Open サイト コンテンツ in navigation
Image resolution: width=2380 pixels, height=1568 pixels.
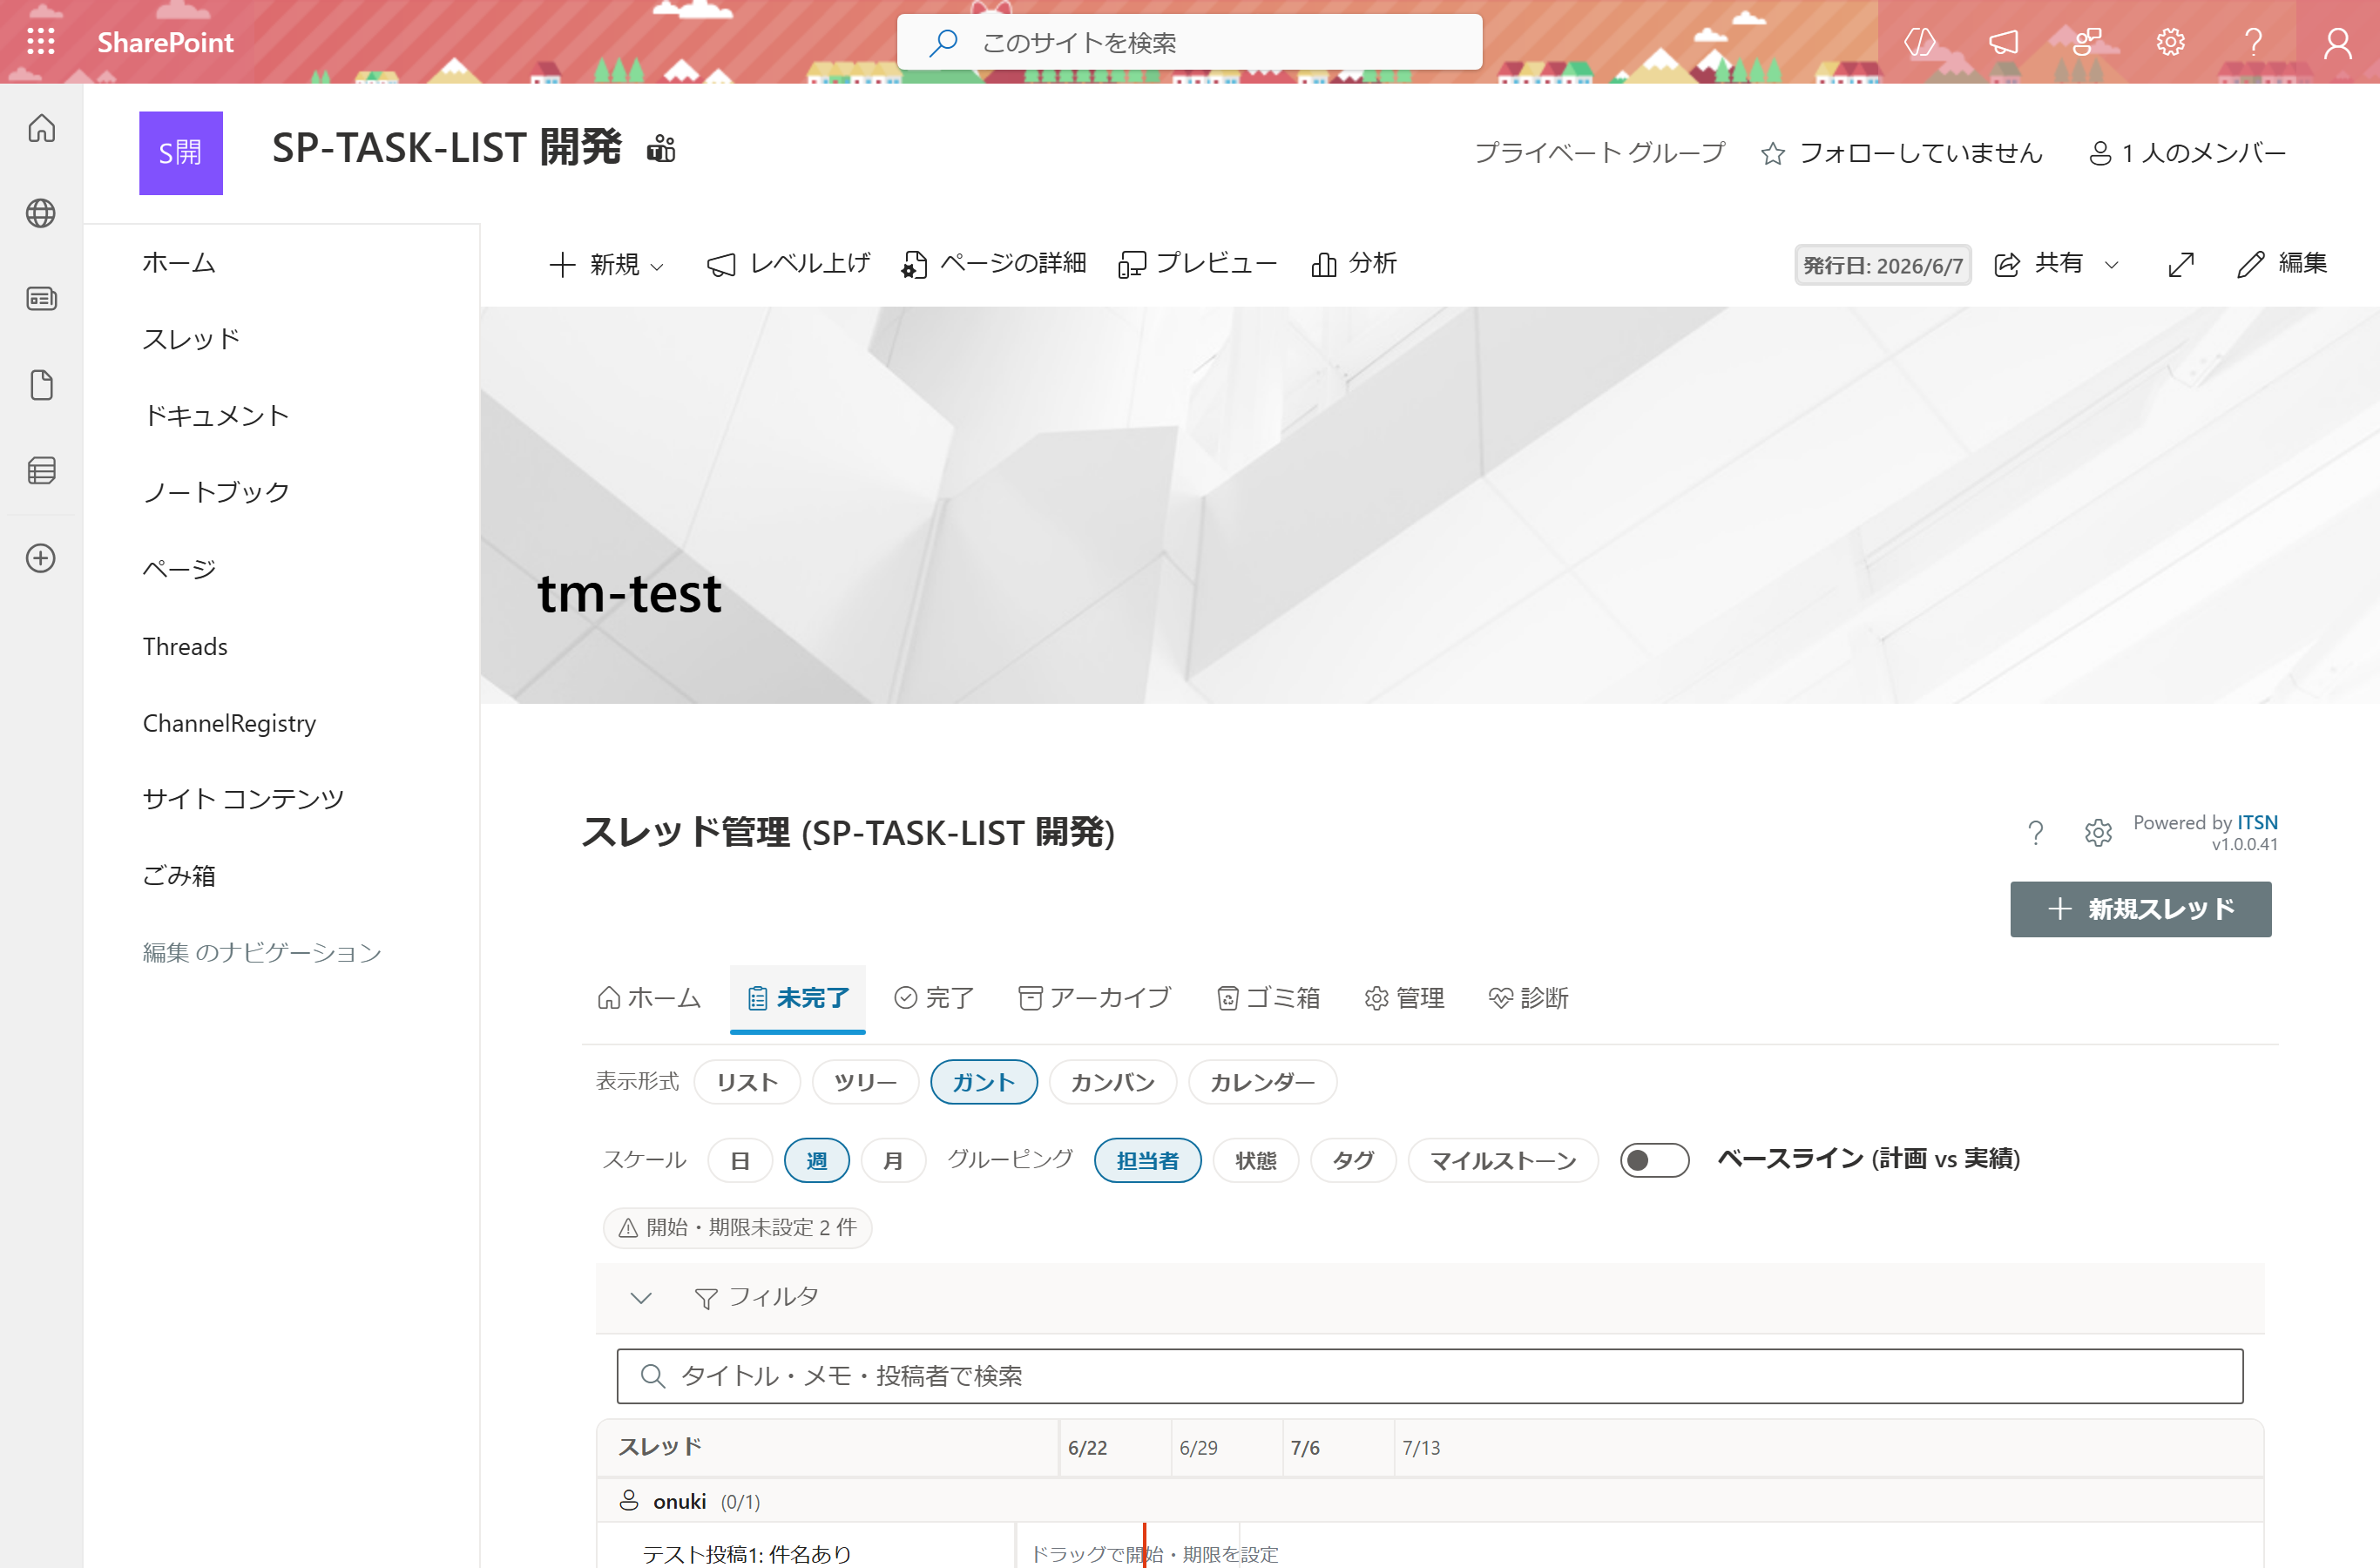click(x=243, y=799)
